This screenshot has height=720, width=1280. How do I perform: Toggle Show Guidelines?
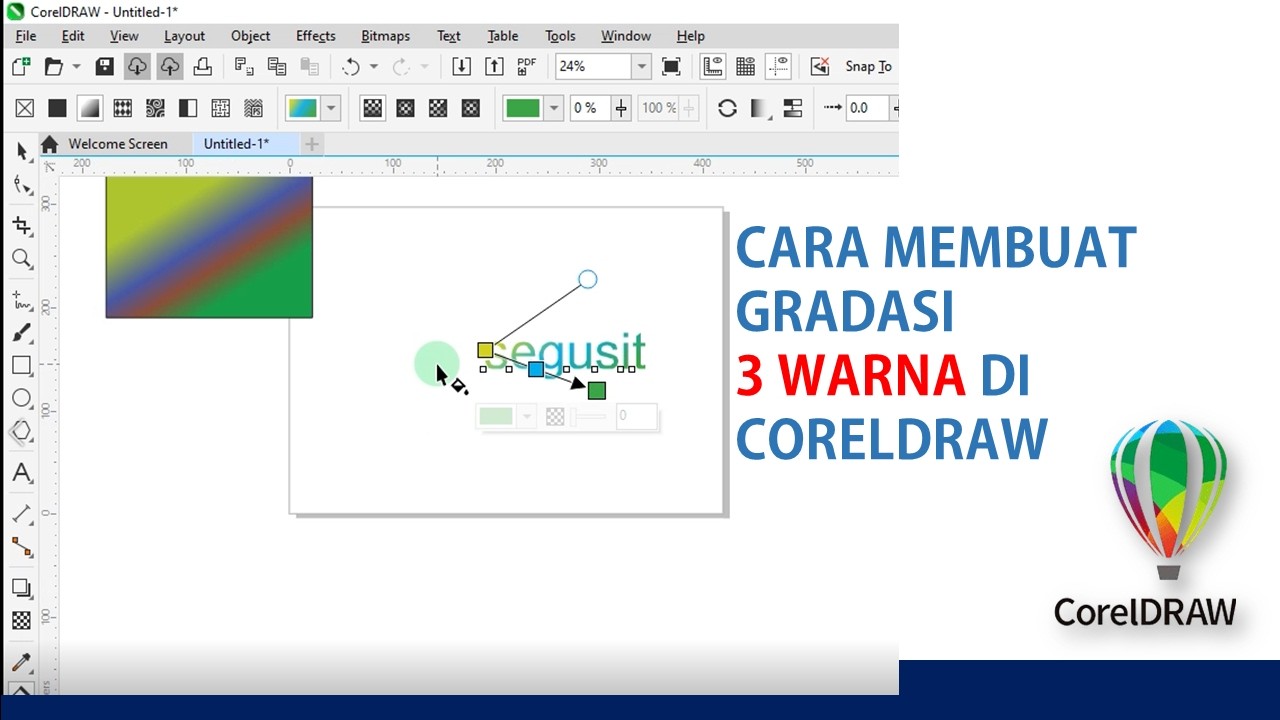click(x=779, y=67)
